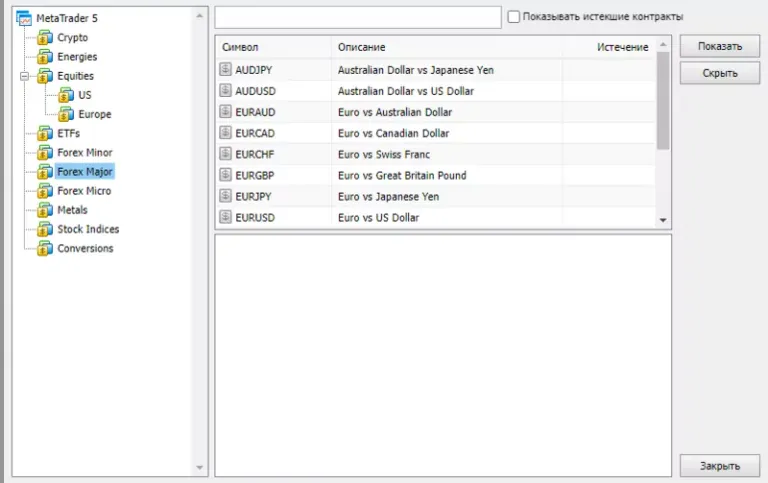Click the Europe subfolder icon

[x=66, y=114]
